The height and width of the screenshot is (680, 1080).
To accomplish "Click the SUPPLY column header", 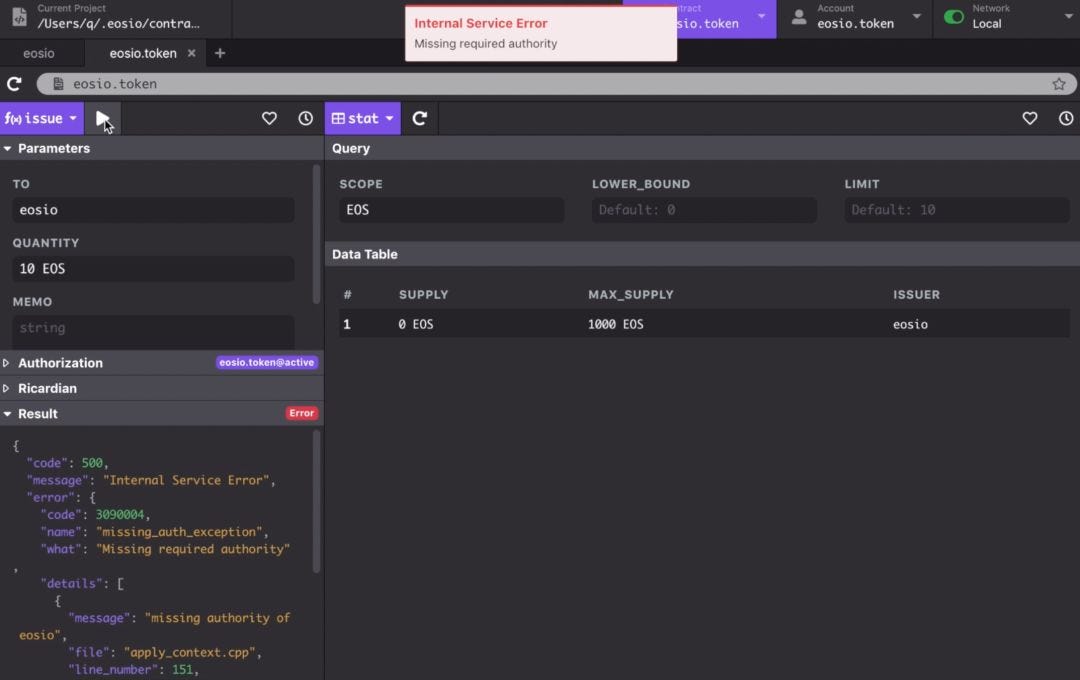I will click(x=424, y=295).
